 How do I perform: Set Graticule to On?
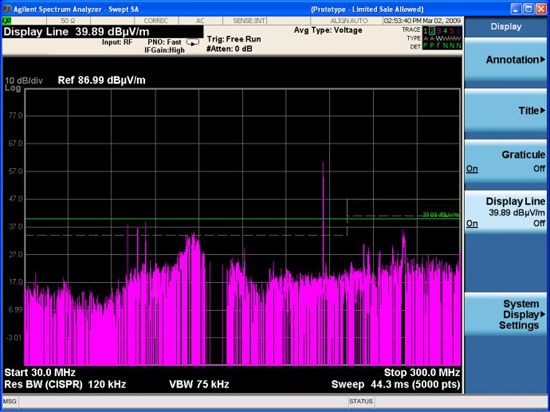472,169
